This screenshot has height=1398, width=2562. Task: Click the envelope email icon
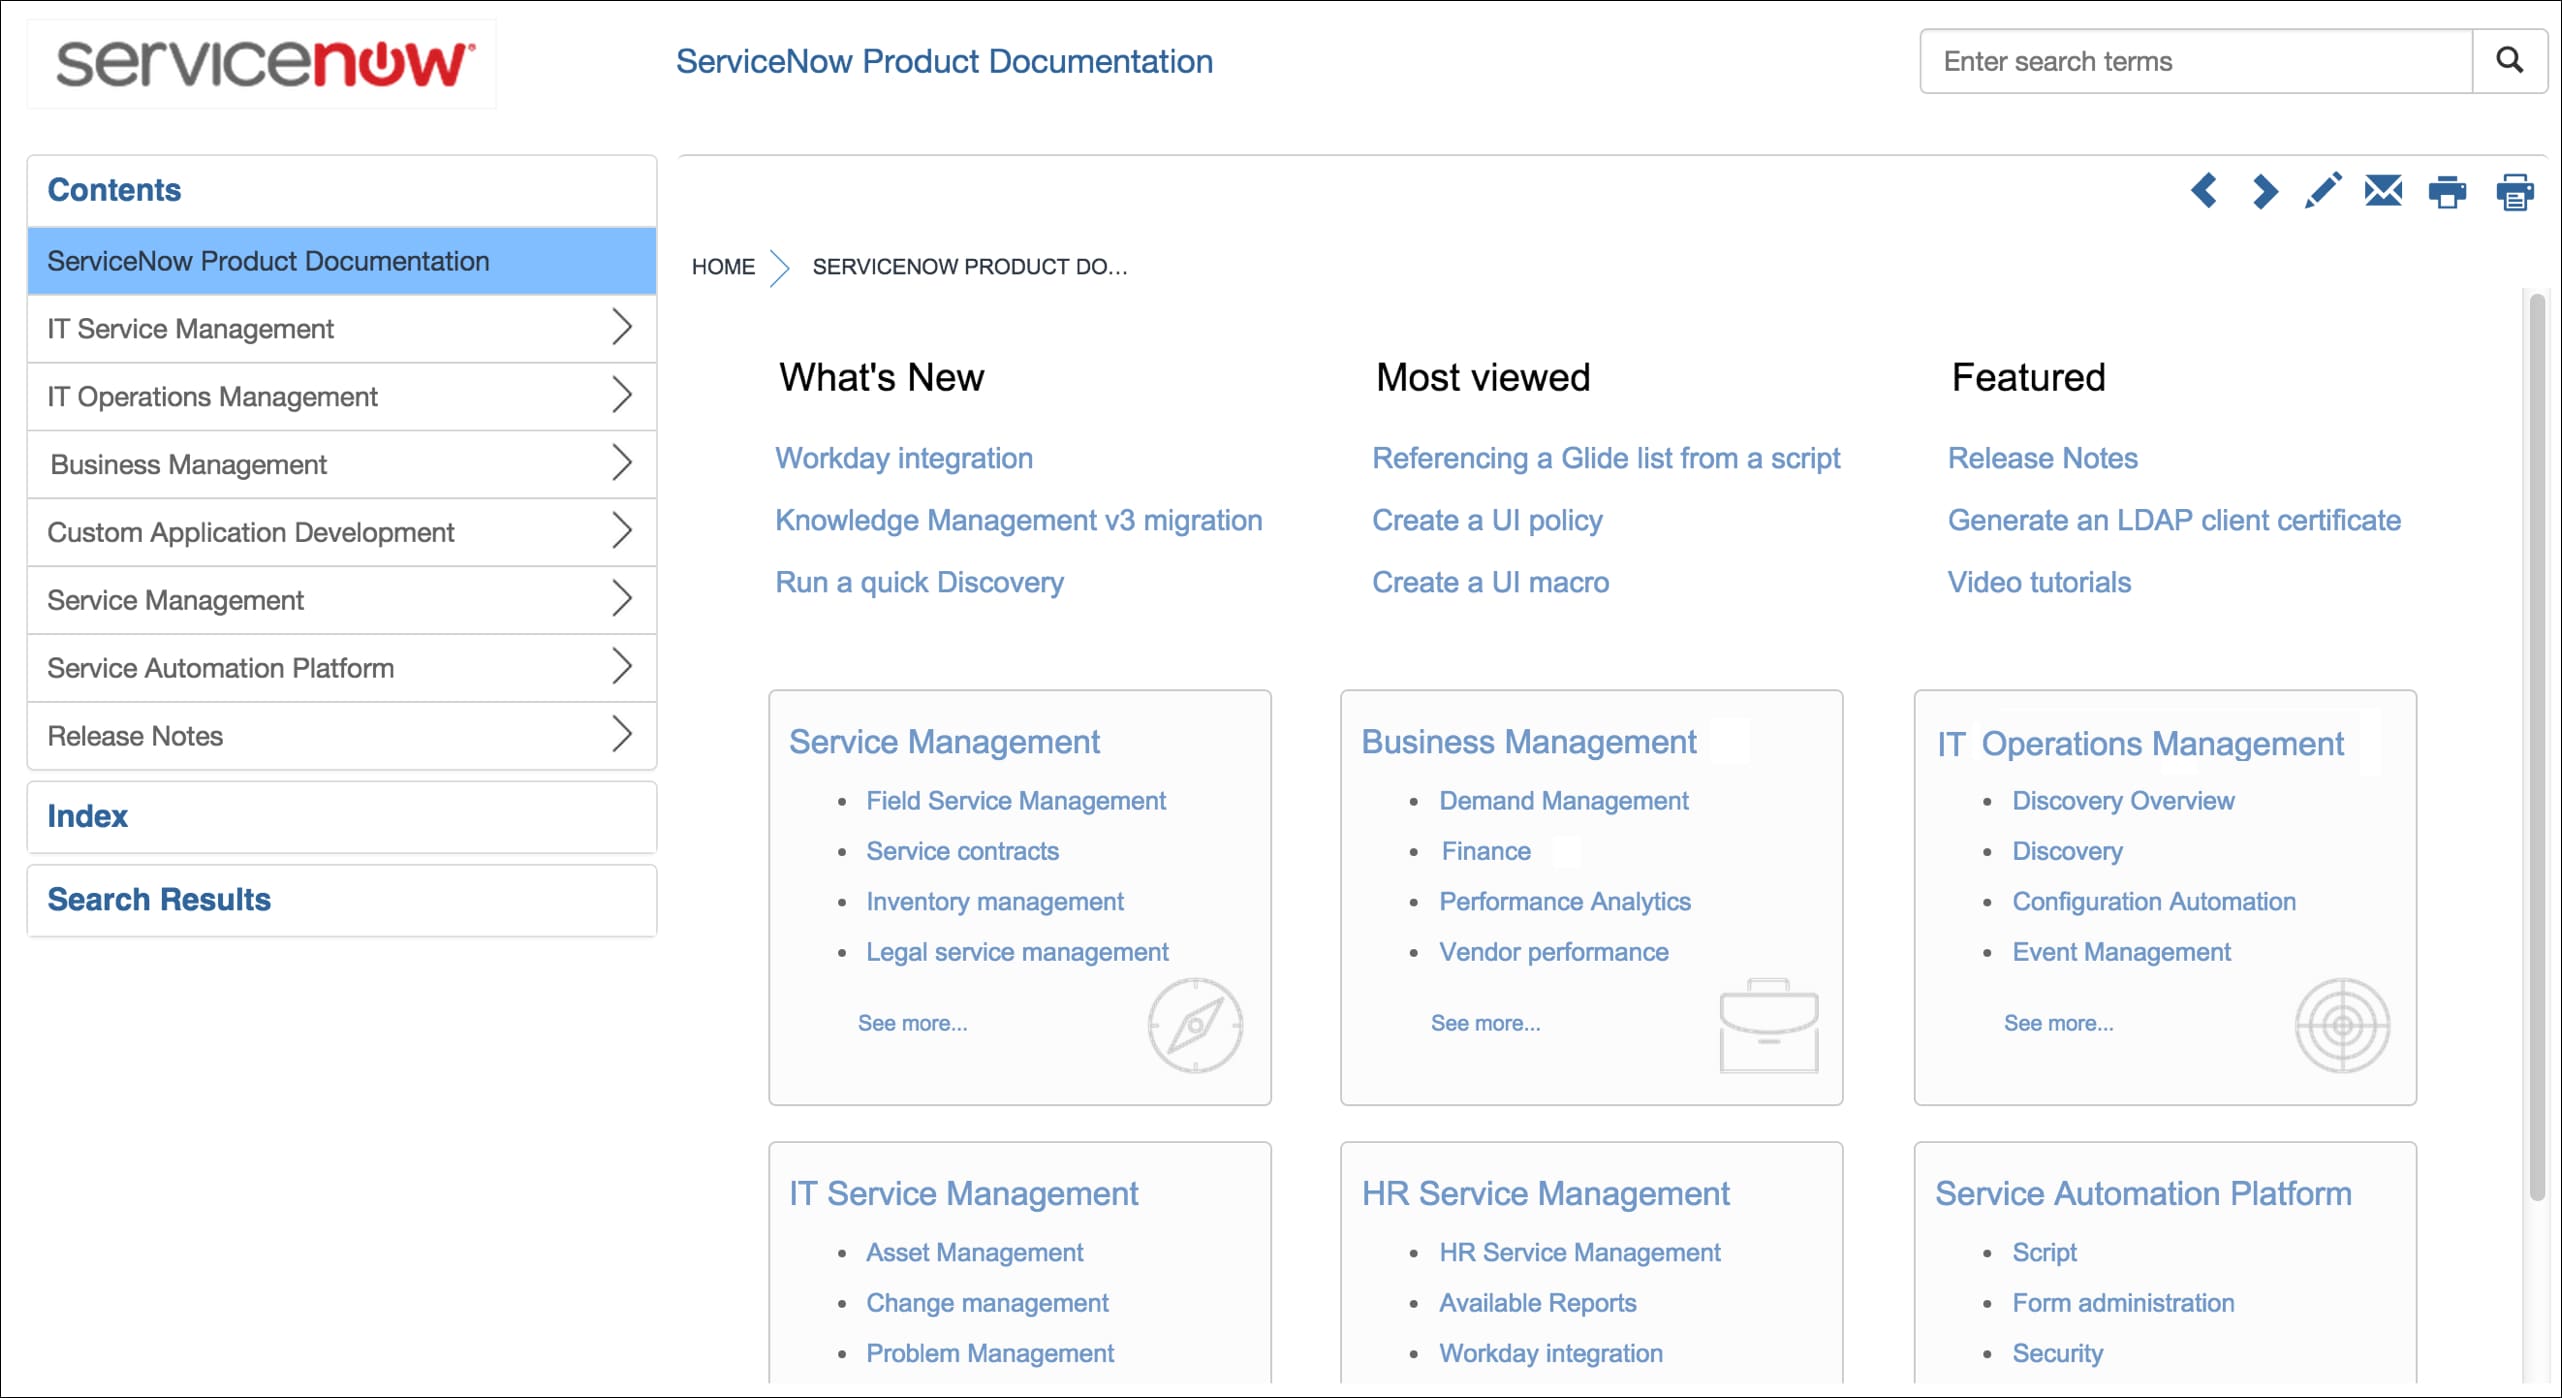2383,190
